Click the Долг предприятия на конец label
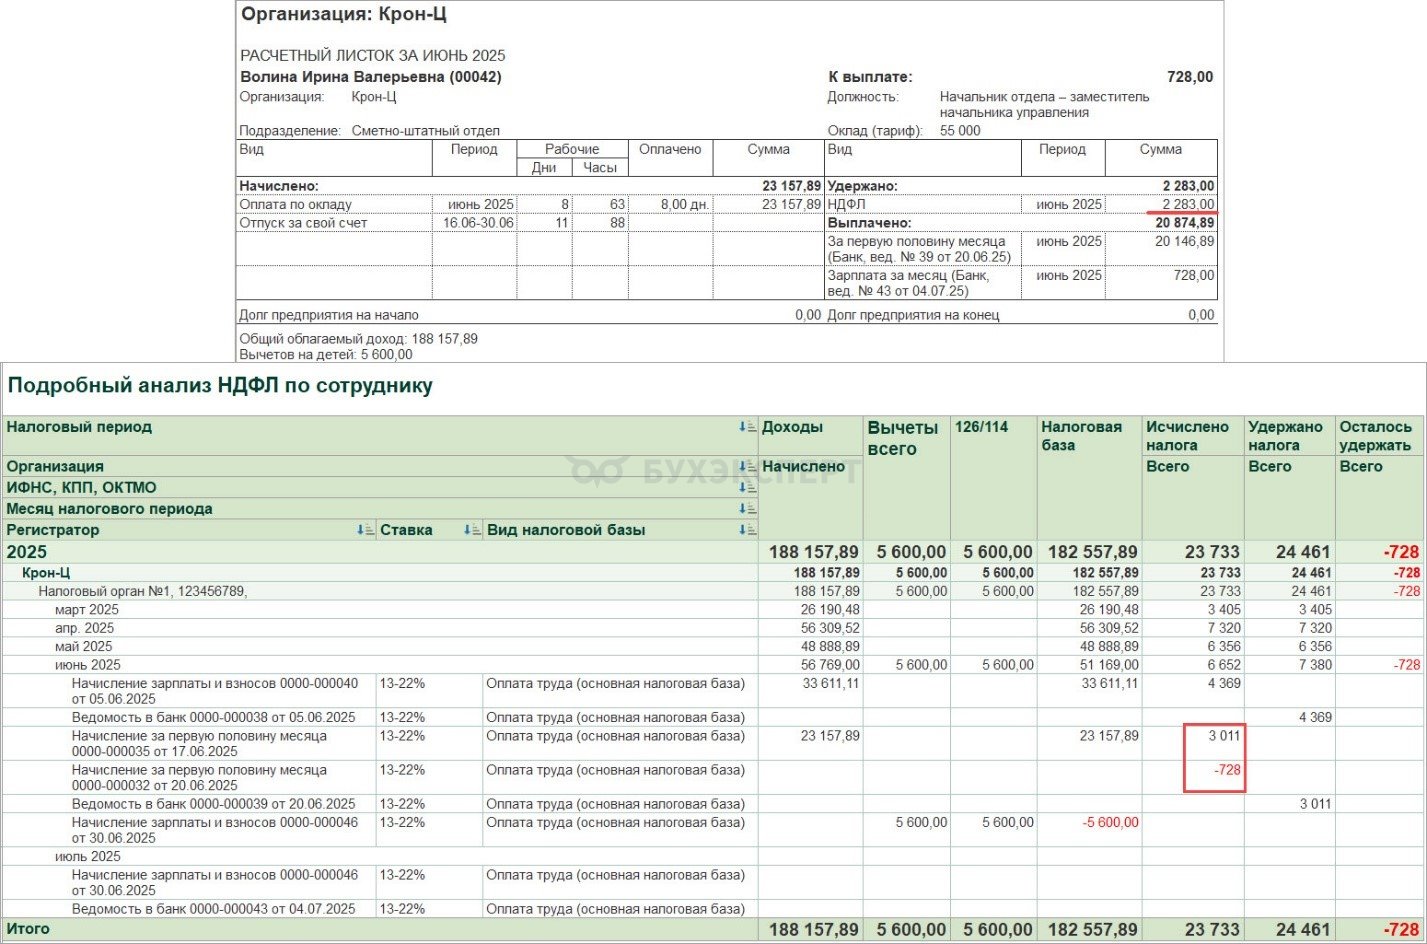 click(x=913, y=315)
